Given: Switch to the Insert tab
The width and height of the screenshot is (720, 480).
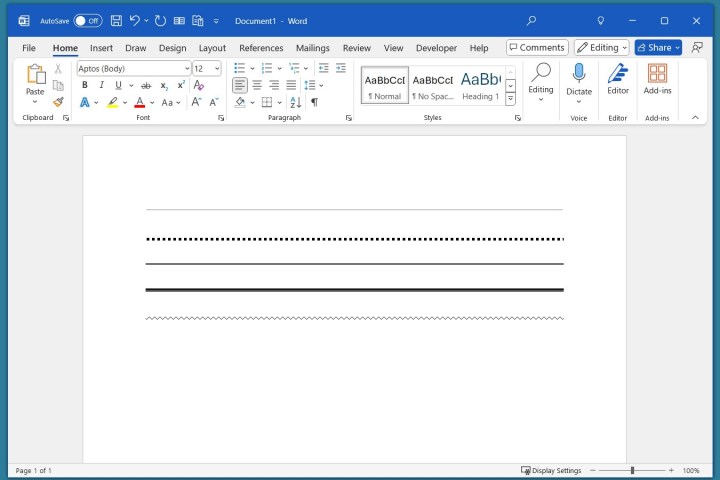Looking at the screenshot, I should coord(101,48).
